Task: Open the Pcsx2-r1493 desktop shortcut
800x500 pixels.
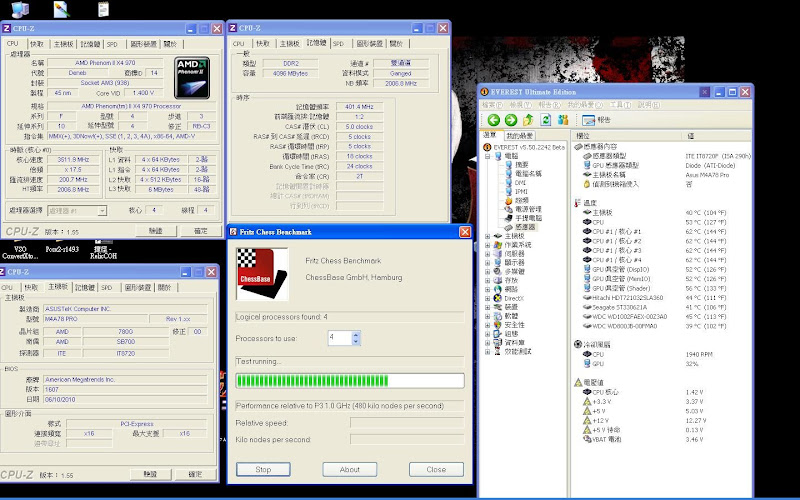Action: tap(62, 248)
